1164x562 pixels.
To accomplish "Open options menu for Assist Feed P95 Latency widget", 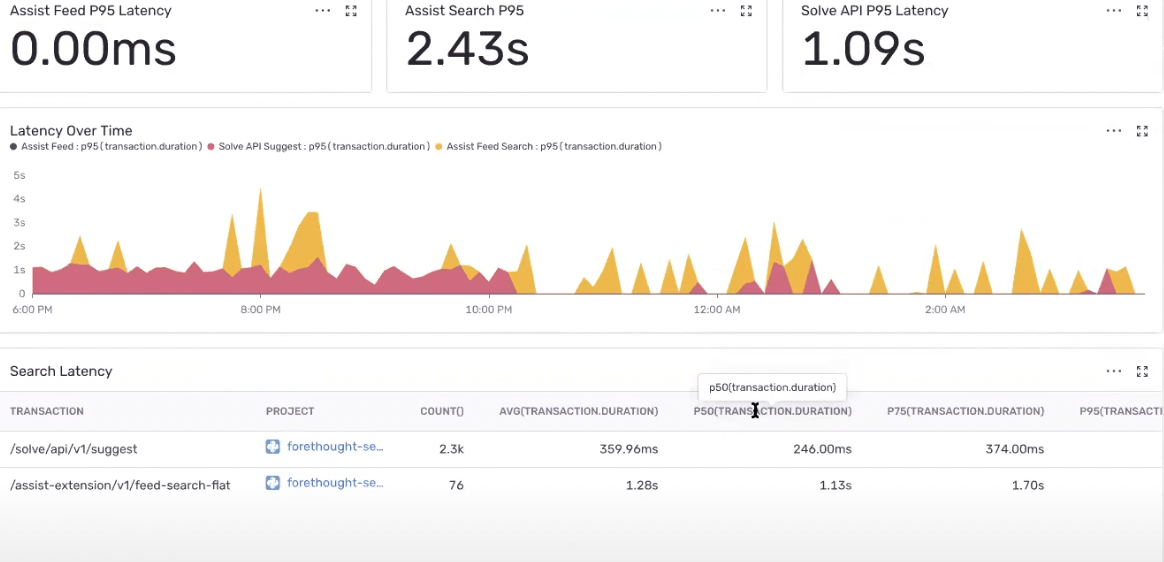I will coord(322,10).
